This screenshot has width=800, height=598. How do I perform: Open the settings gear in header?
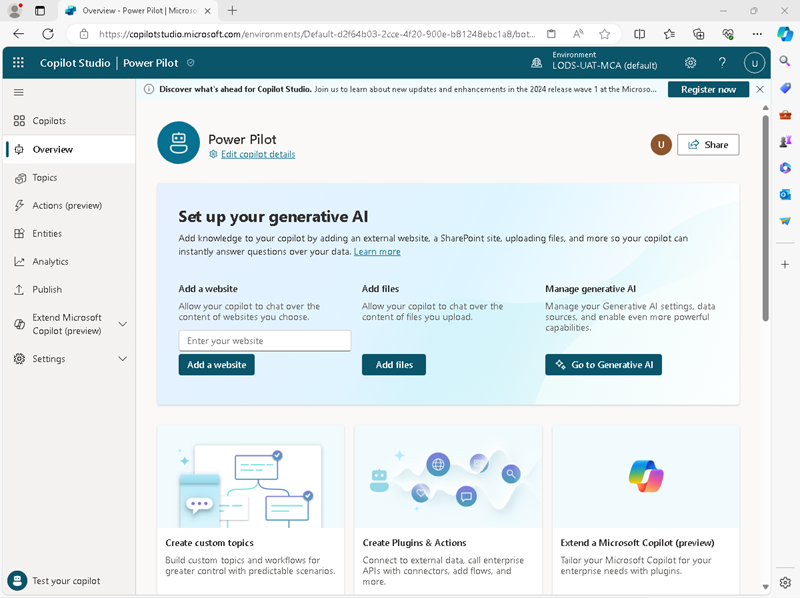click(690, 63)
